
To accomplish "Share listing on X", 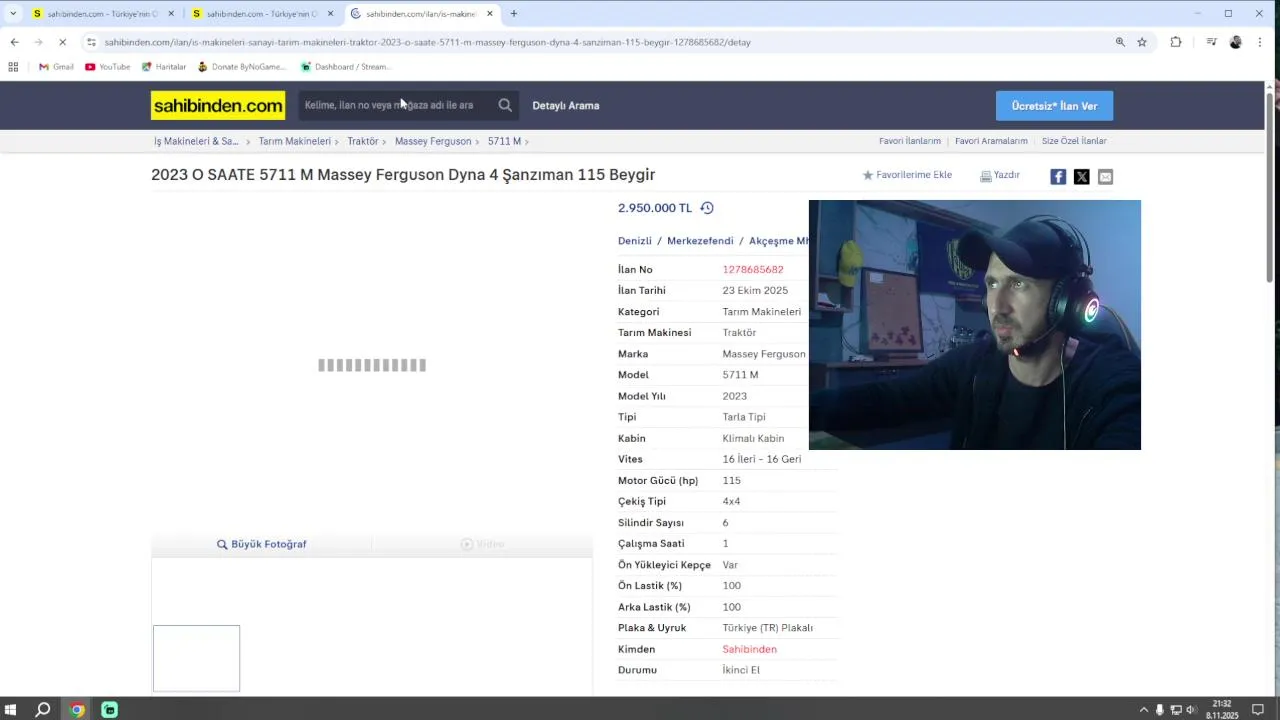I will point(1082,177).
